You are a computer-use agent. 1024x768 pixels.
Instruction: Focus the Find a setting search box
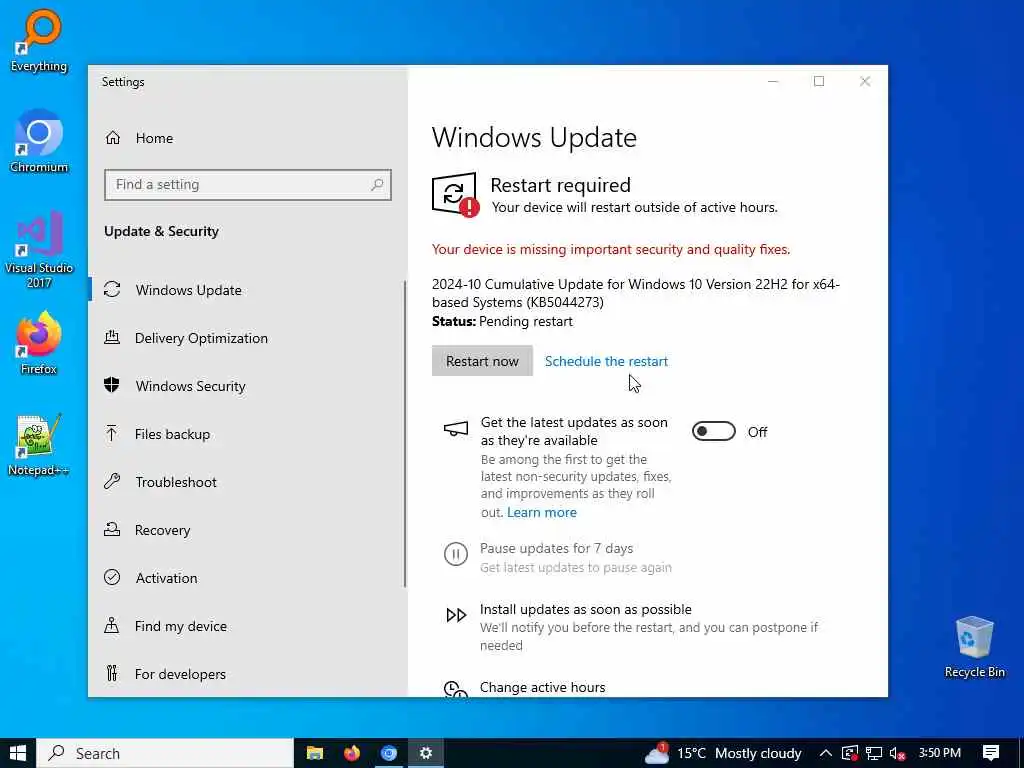pyautogui.click(x=248, y=185)
